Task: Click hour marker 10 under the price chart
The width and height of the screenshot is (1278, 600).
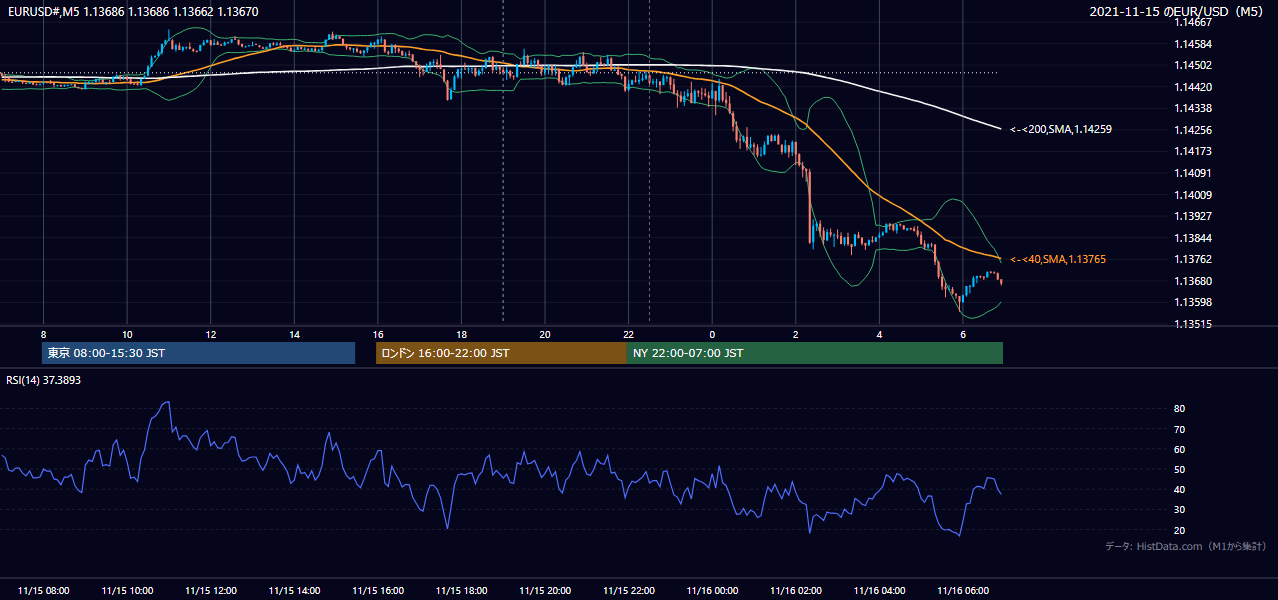Action: click(127, 334)
